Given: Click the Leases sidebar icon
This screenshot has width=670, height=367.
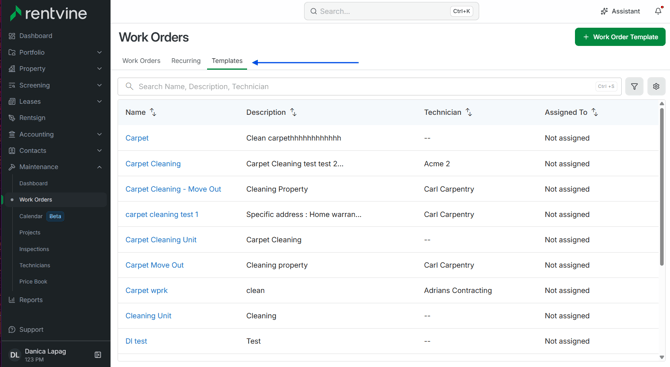Looking at the screenshot, I should (x=12, y=101).
